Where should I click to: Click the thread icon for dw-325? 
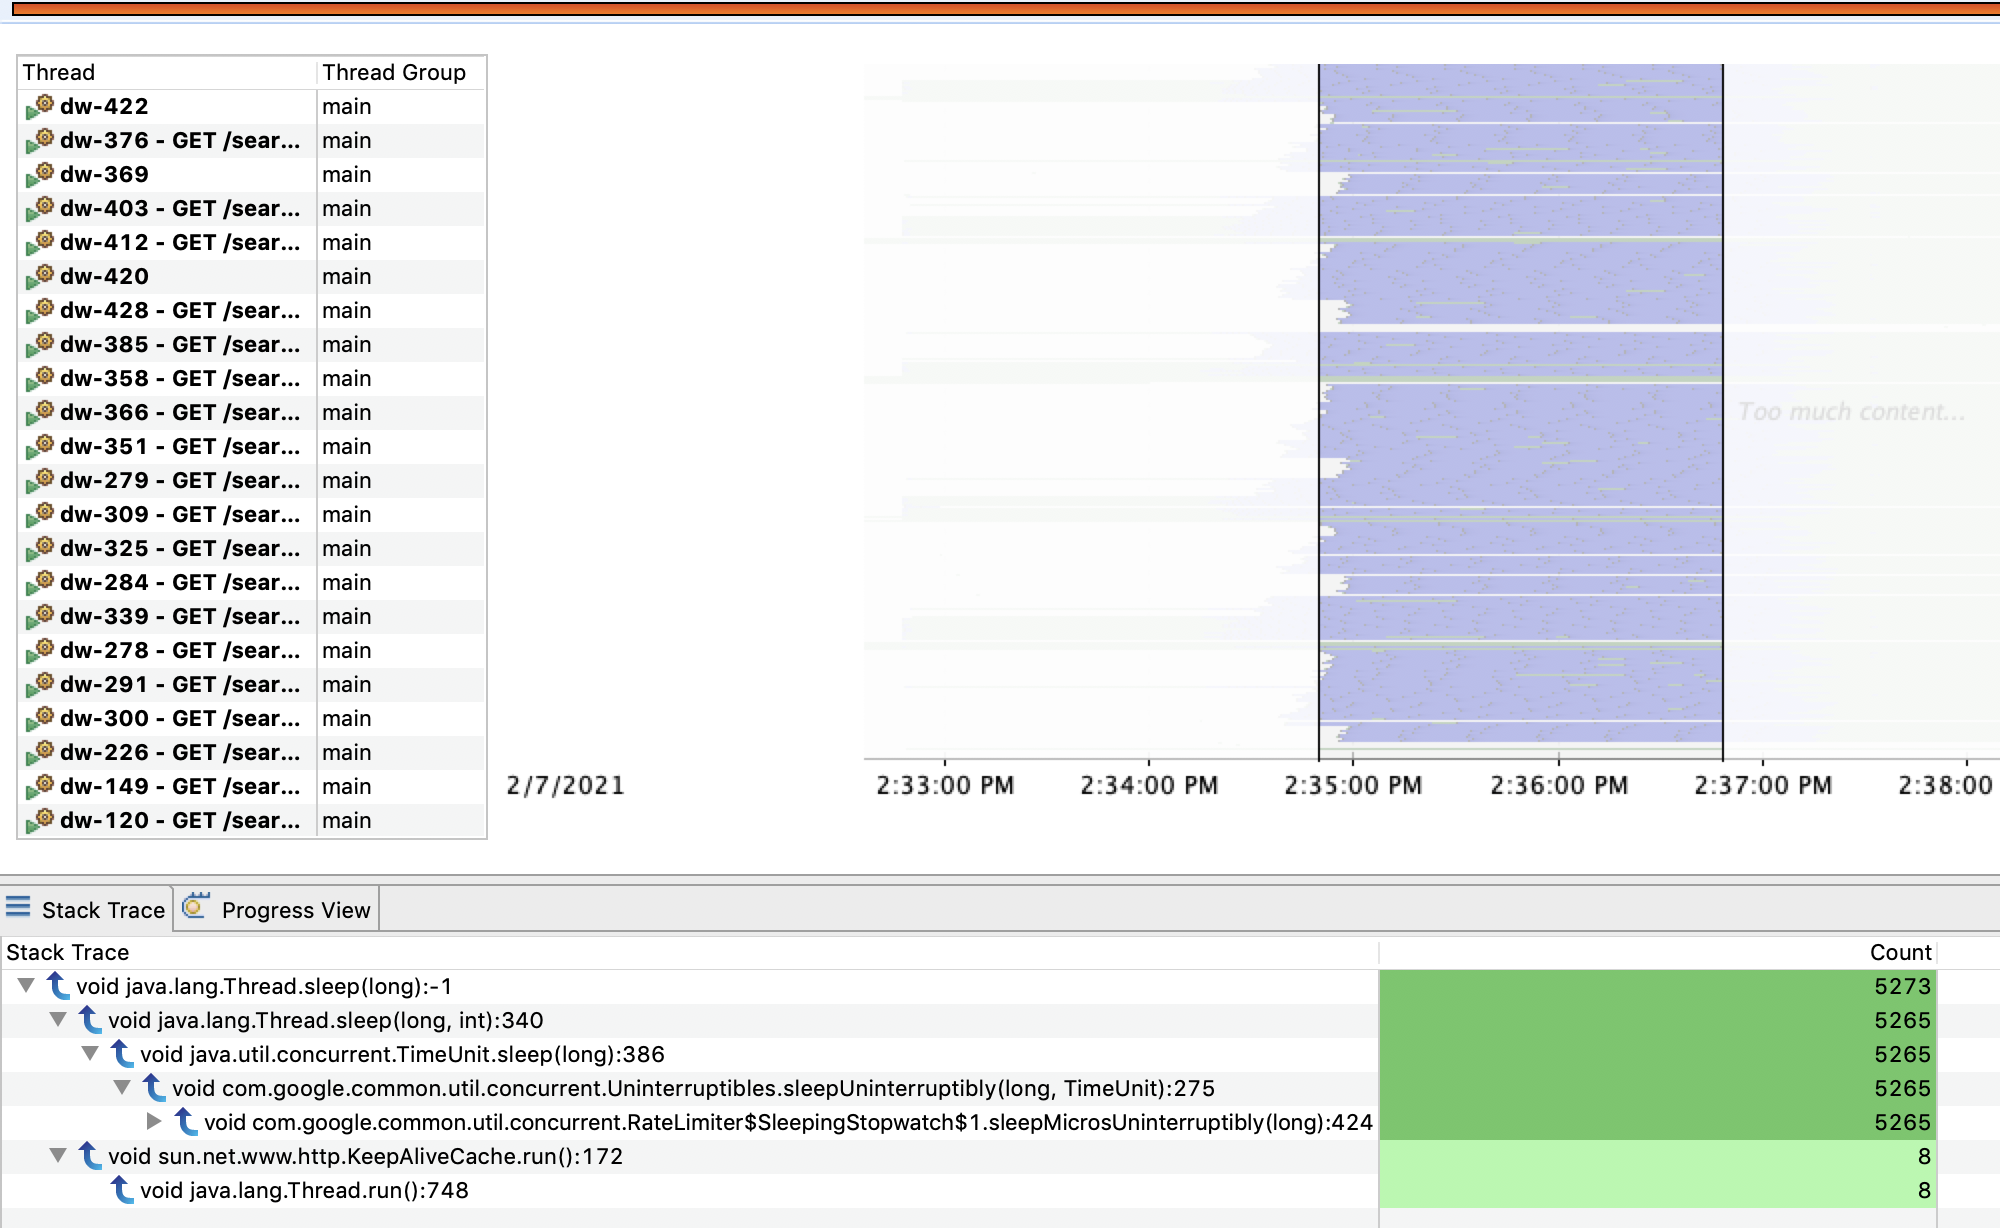click(40, 548)
